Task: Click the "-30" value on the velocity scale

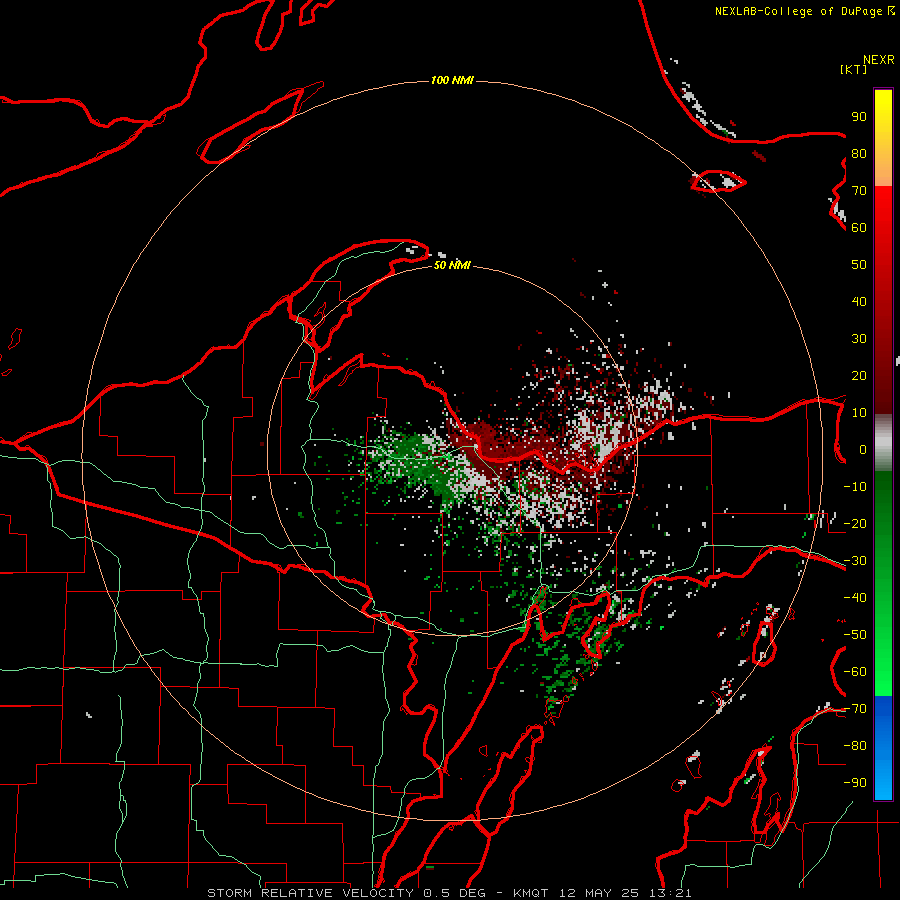Action: [855, 561]
